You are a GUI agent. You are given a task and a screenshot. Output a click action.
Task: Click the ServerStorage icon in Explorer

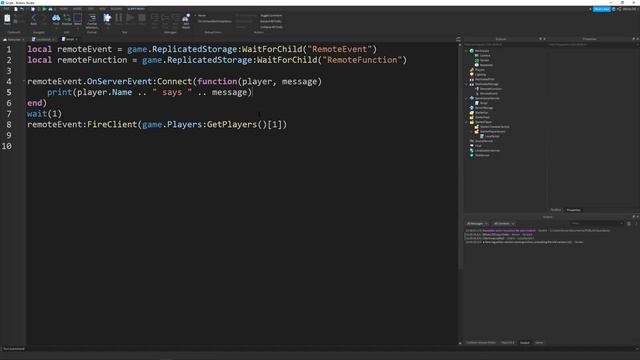(472, 108)
